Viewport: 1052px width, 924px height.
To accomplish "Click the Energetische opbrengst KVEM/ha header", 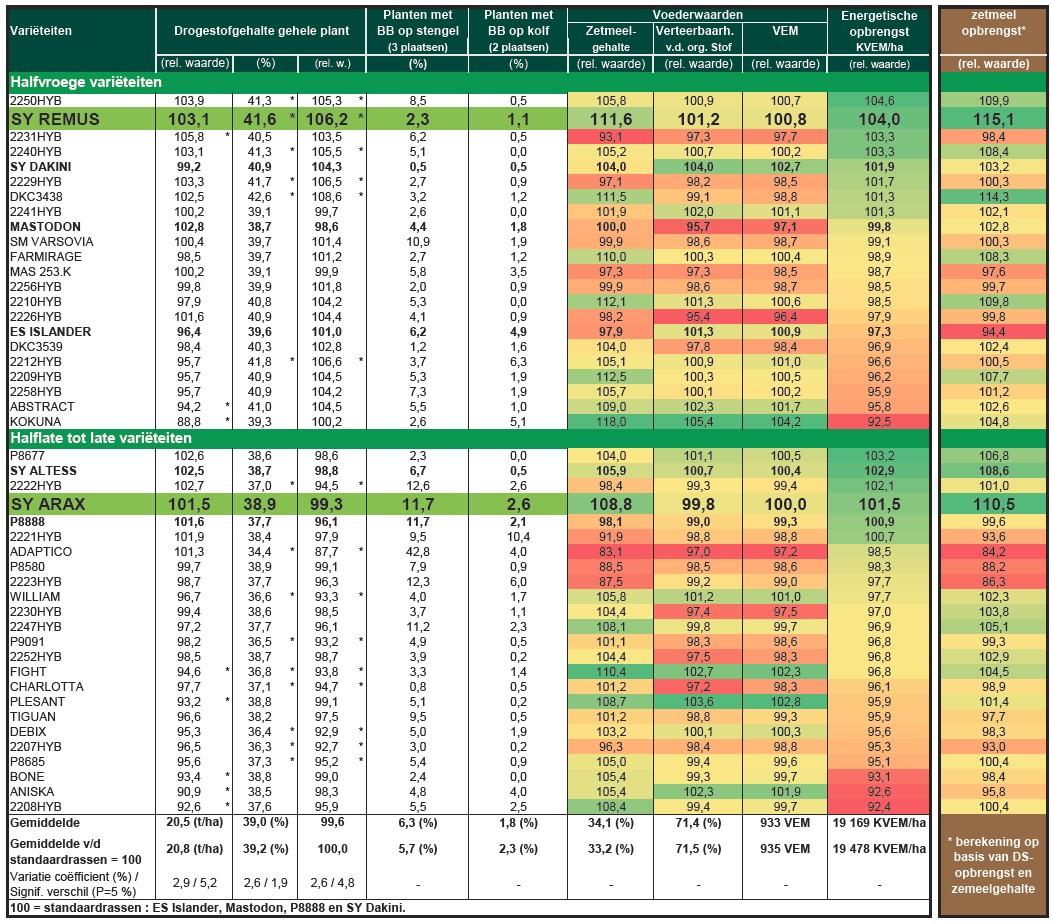I will 879,31.
